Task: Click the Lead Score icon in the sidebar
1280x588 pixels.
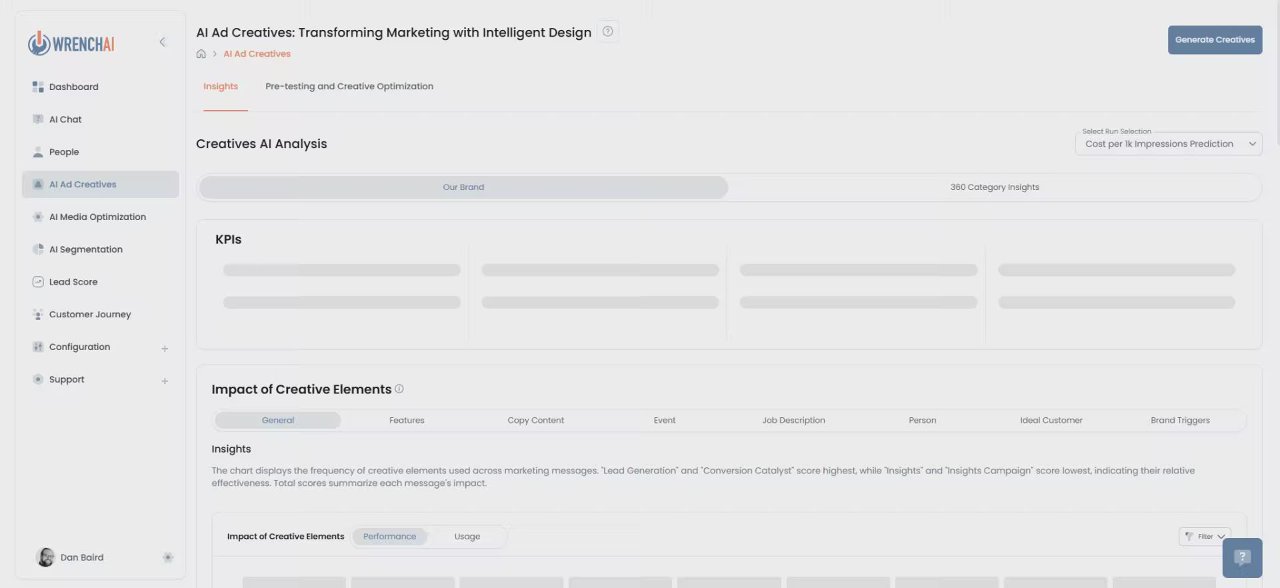Action: tap(38, 282)
